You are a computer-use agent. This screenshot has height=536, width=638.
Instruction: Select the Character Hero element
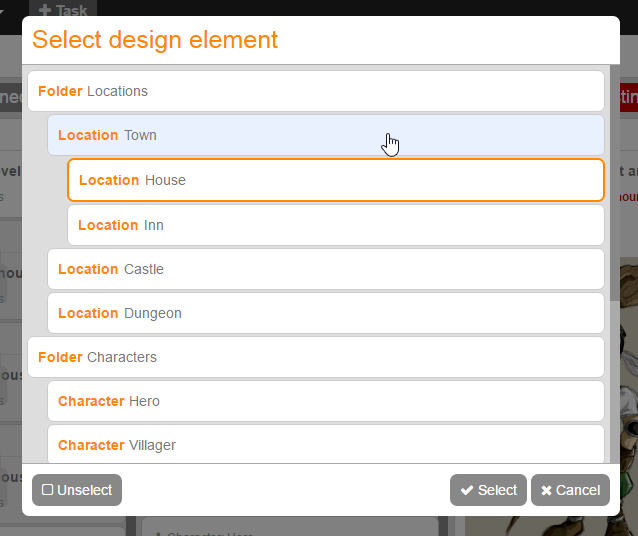tap(325, 401)
